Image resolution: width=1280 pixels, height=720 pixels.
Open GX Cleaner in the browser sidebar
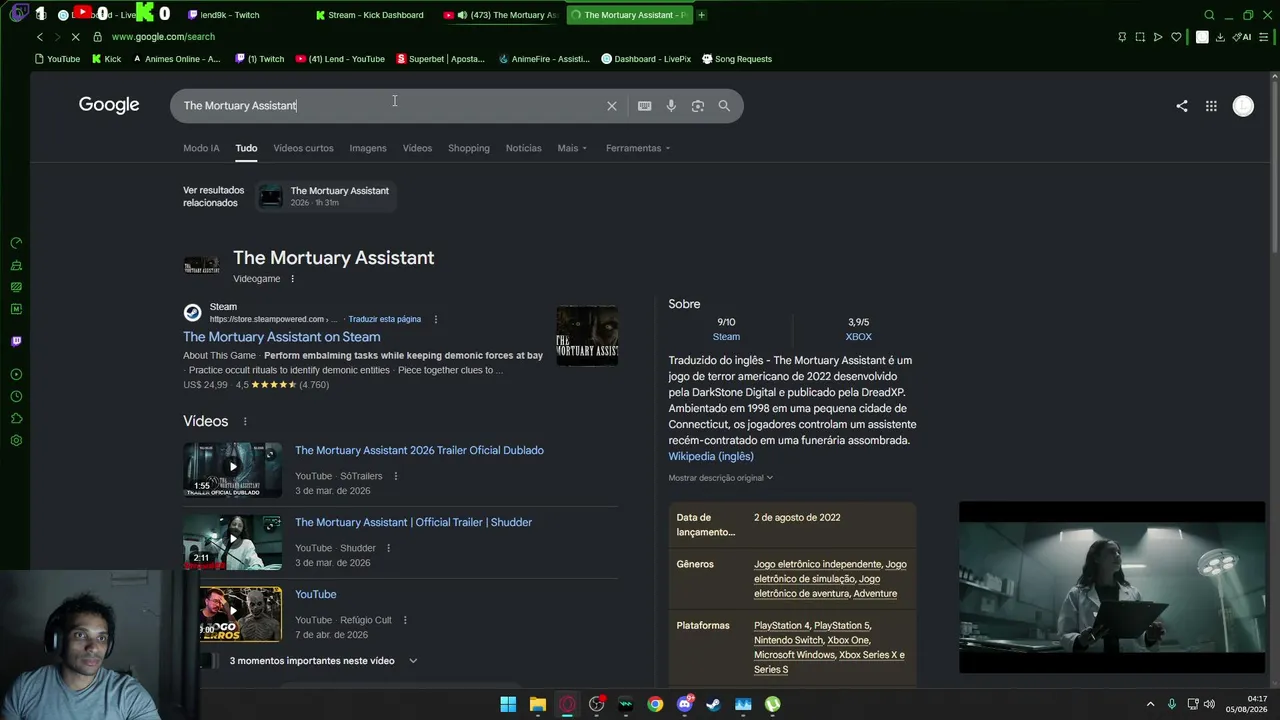click(x=16, y=265)
